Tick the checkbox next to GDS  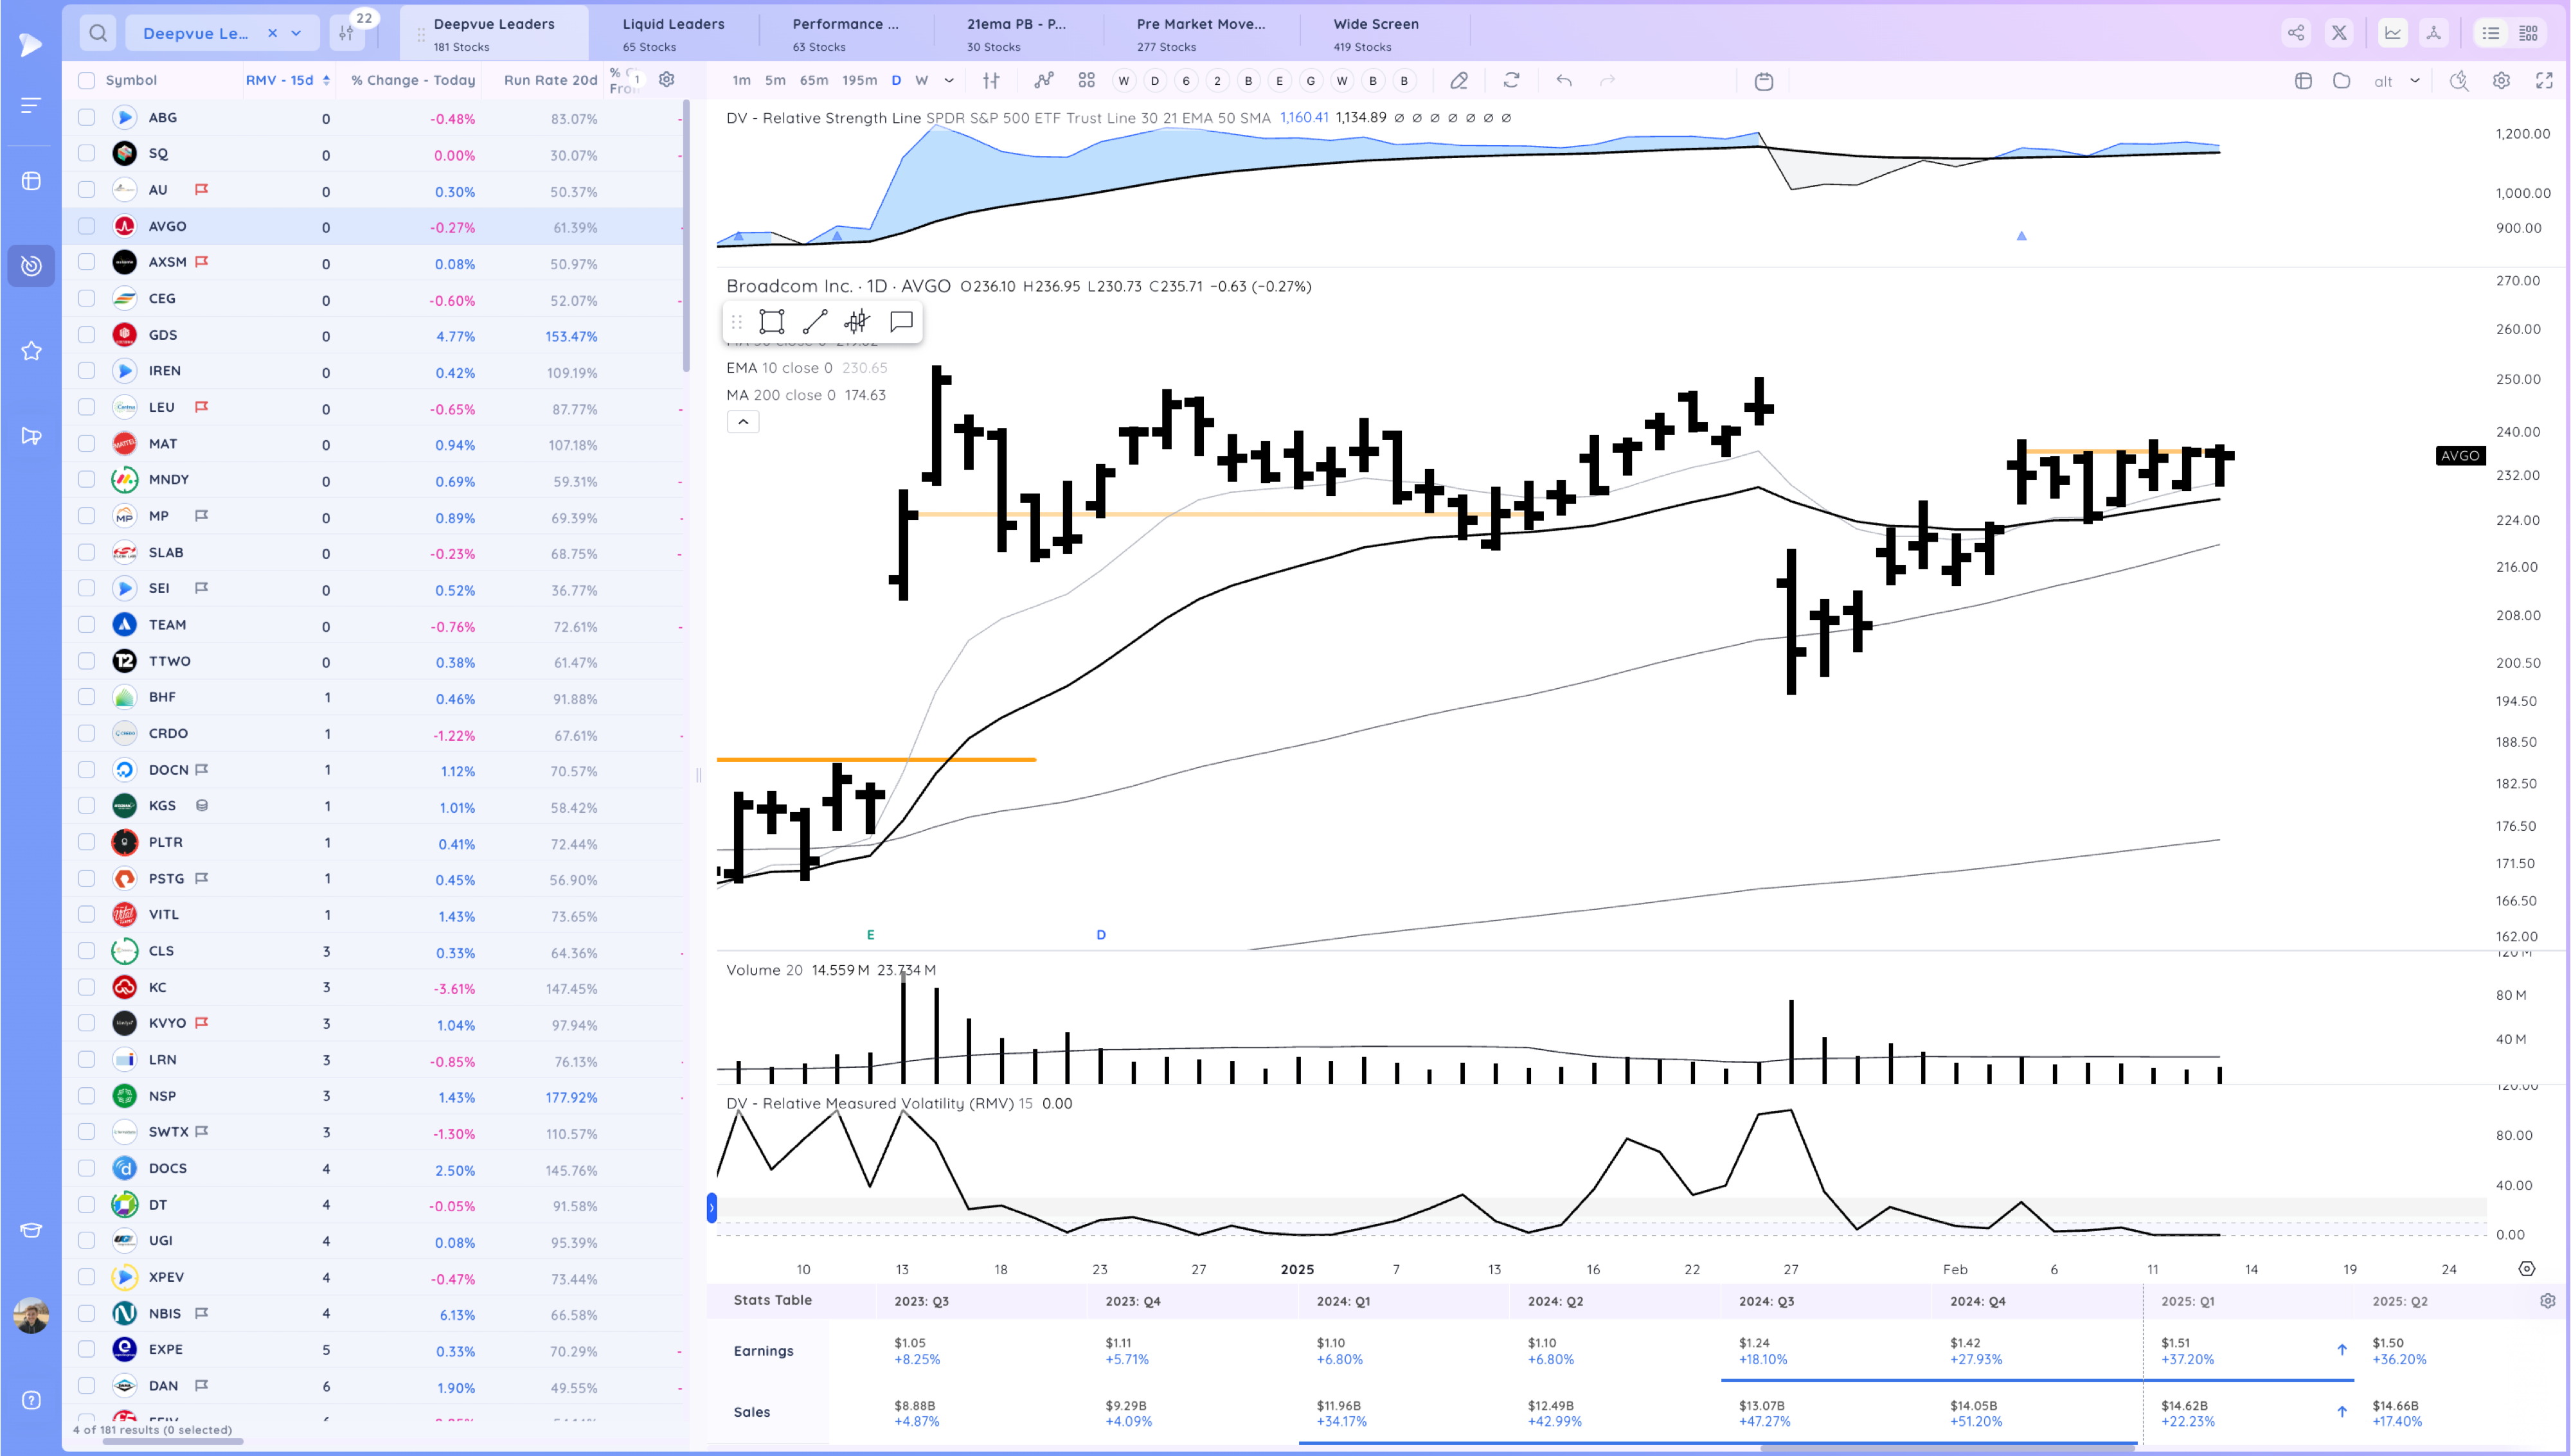tap(87, 335)
